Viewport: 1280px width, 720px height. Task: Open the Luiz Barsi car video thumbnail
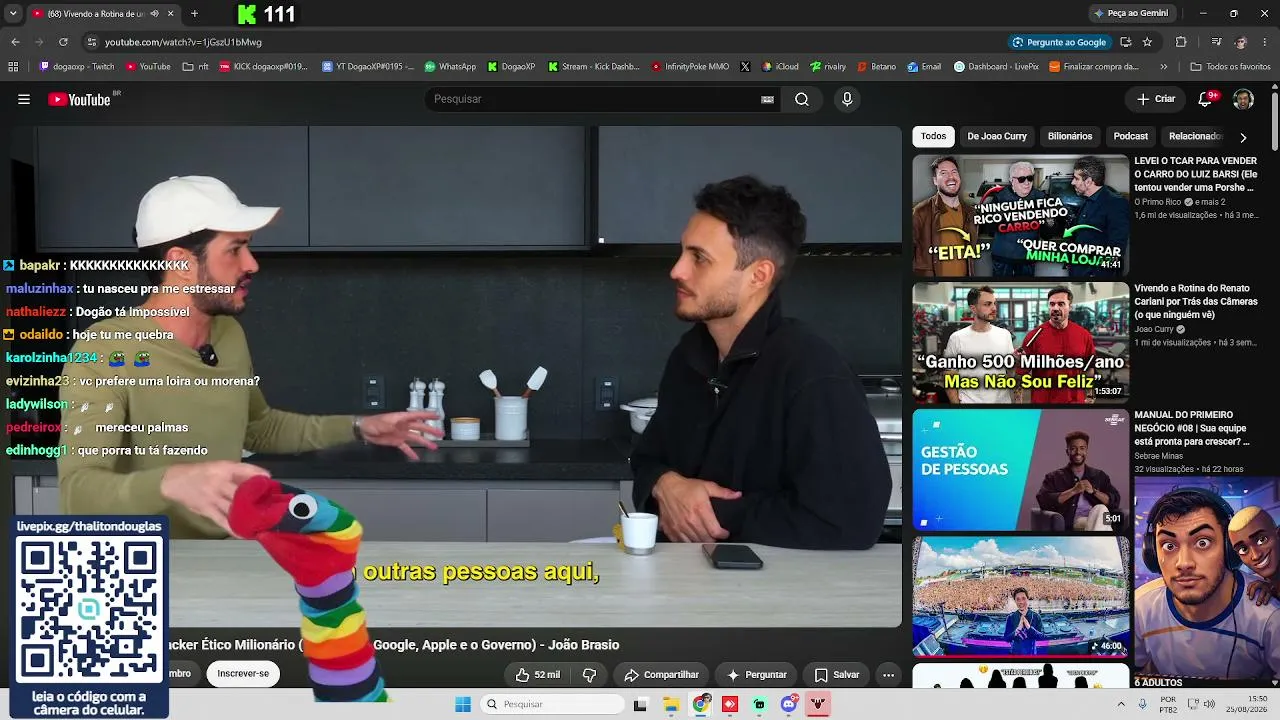coord(1020,215)
